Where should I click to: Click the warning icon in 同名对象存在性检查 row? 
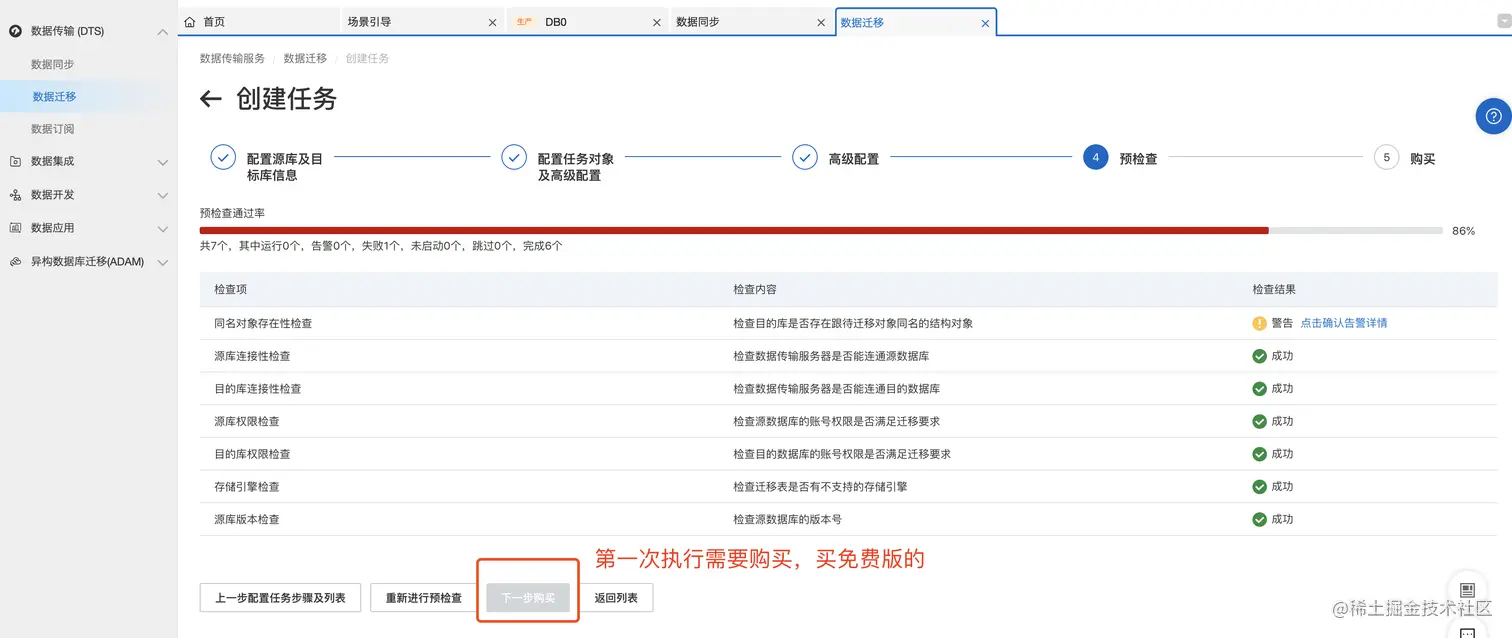tap(1259, 323)
